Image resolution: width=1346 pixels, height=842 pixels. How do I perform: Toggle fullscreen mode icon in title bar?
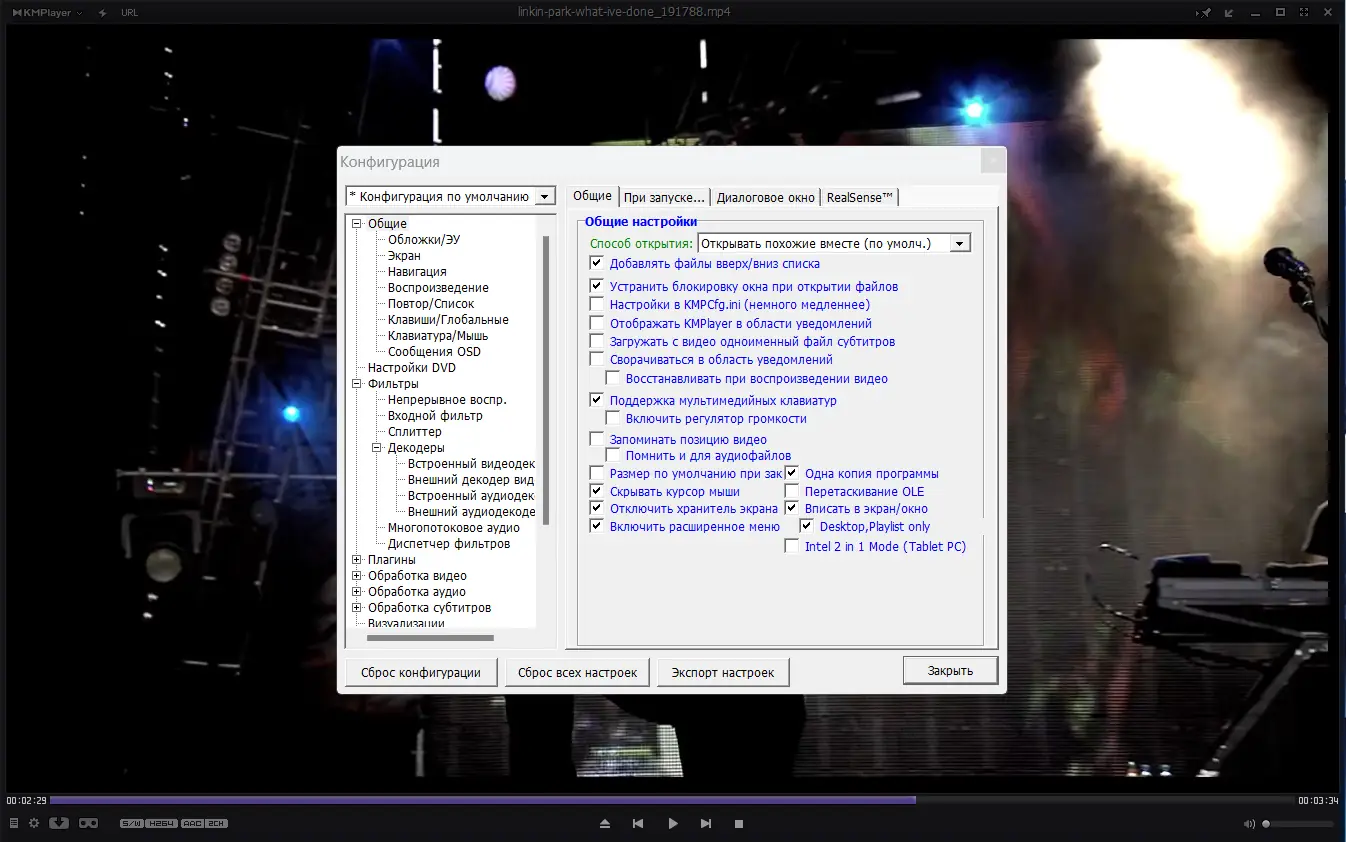click(x=1305, y=13)
